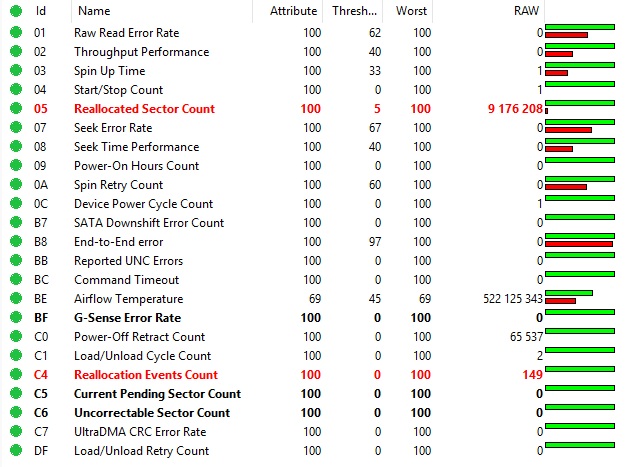Click green status dot beside Reallocated Sector Count
This screenshot has width=630, height=467.
pyautogui.click(x=15, y=109)
